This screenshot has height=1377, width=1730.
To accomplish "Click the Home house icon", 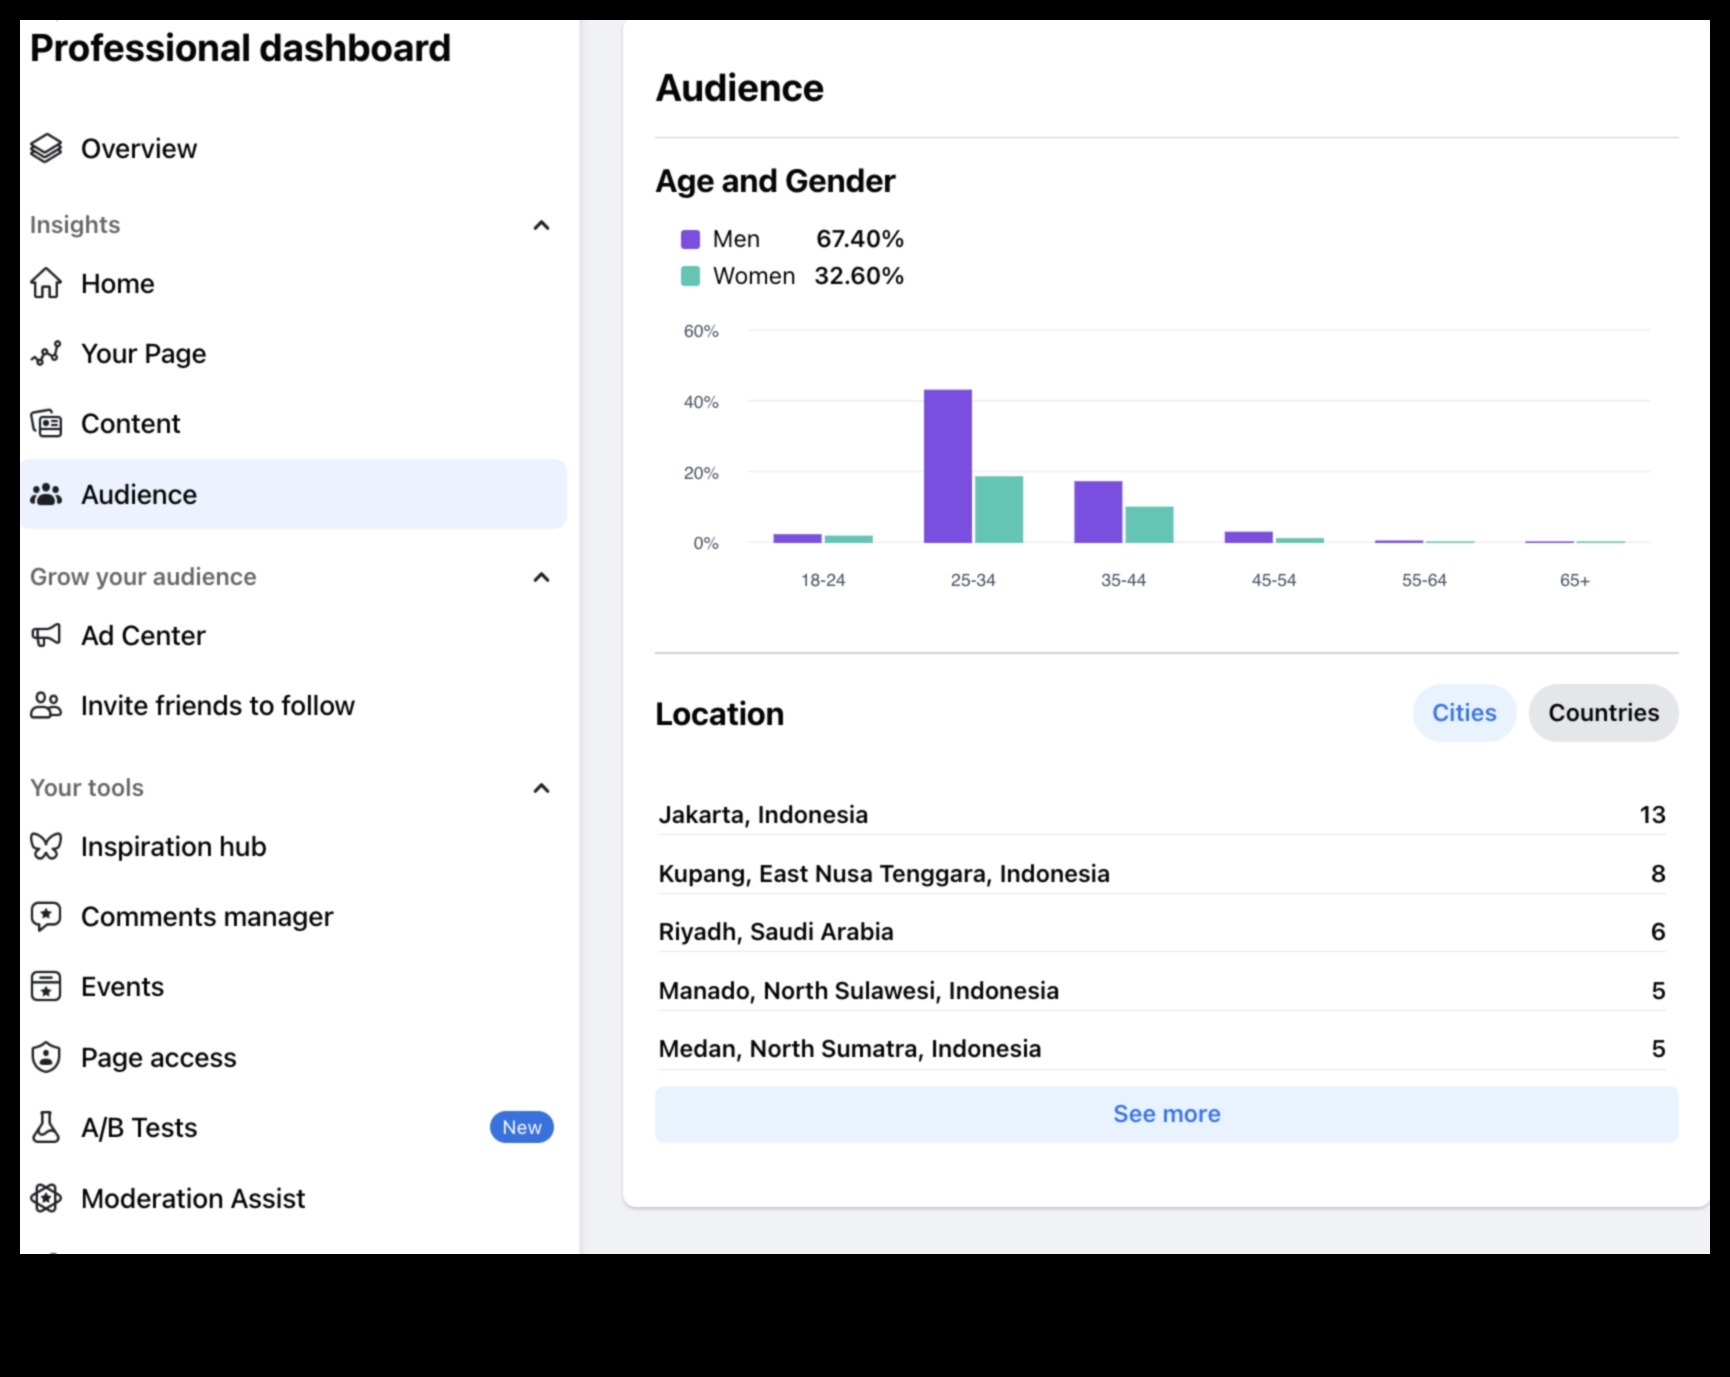I will [x=46, y=283].
